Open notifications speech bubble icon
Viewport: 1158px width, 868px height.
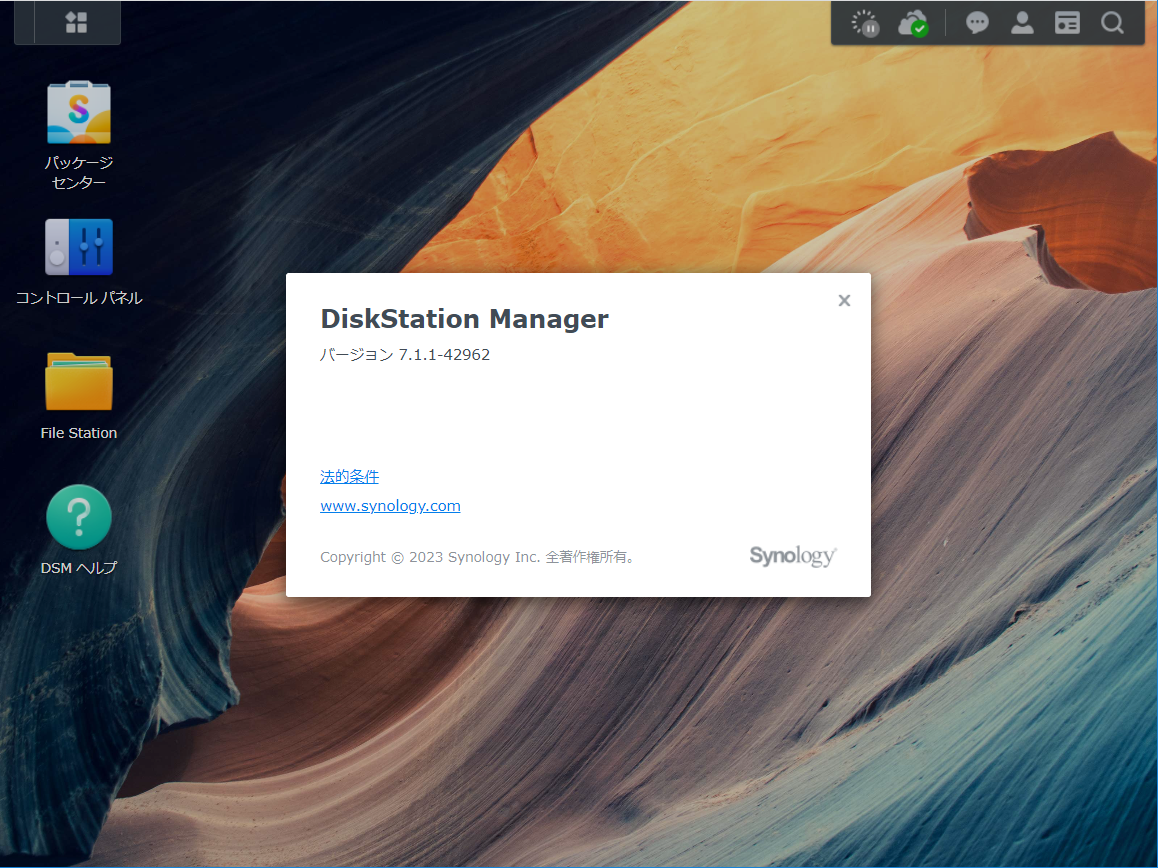tap(976, 23)
